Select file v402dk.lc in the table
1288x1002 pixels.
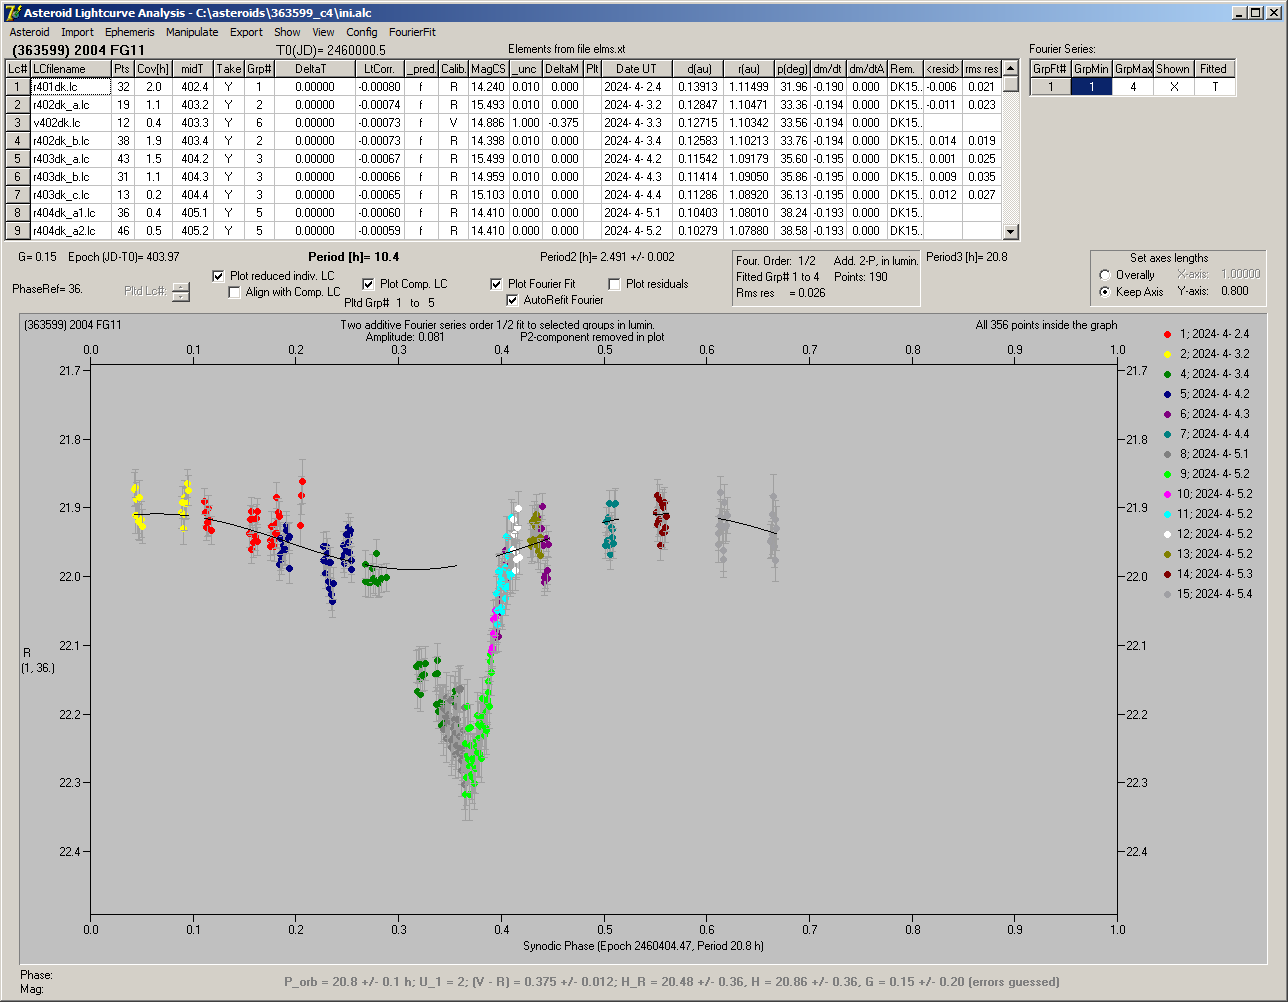point(70,123)
